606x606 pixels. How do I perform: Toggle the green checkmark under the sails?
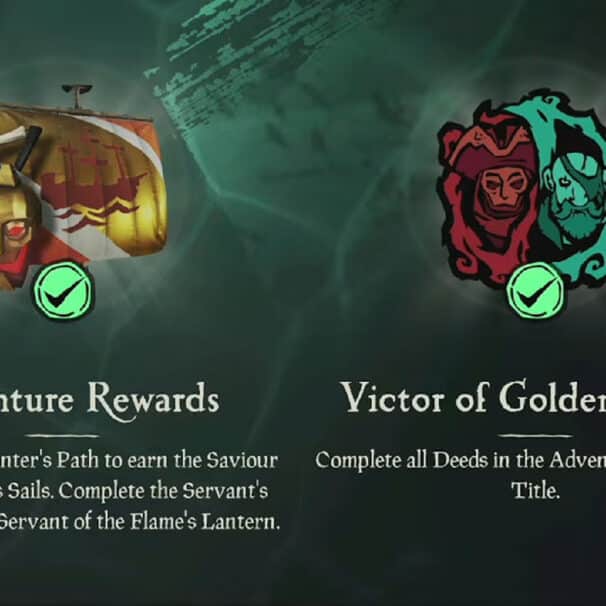pos(64,290)
